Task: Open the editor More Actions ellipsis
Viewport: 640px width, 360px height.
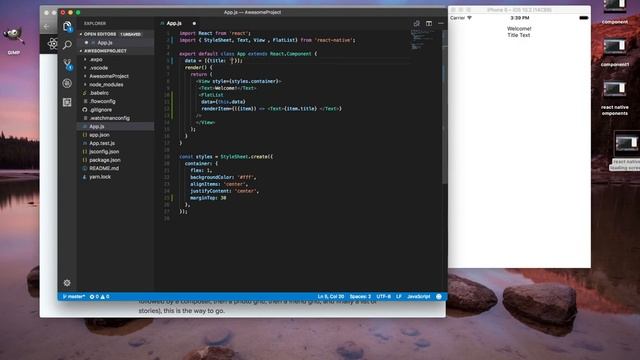Action: pos(441,24)
